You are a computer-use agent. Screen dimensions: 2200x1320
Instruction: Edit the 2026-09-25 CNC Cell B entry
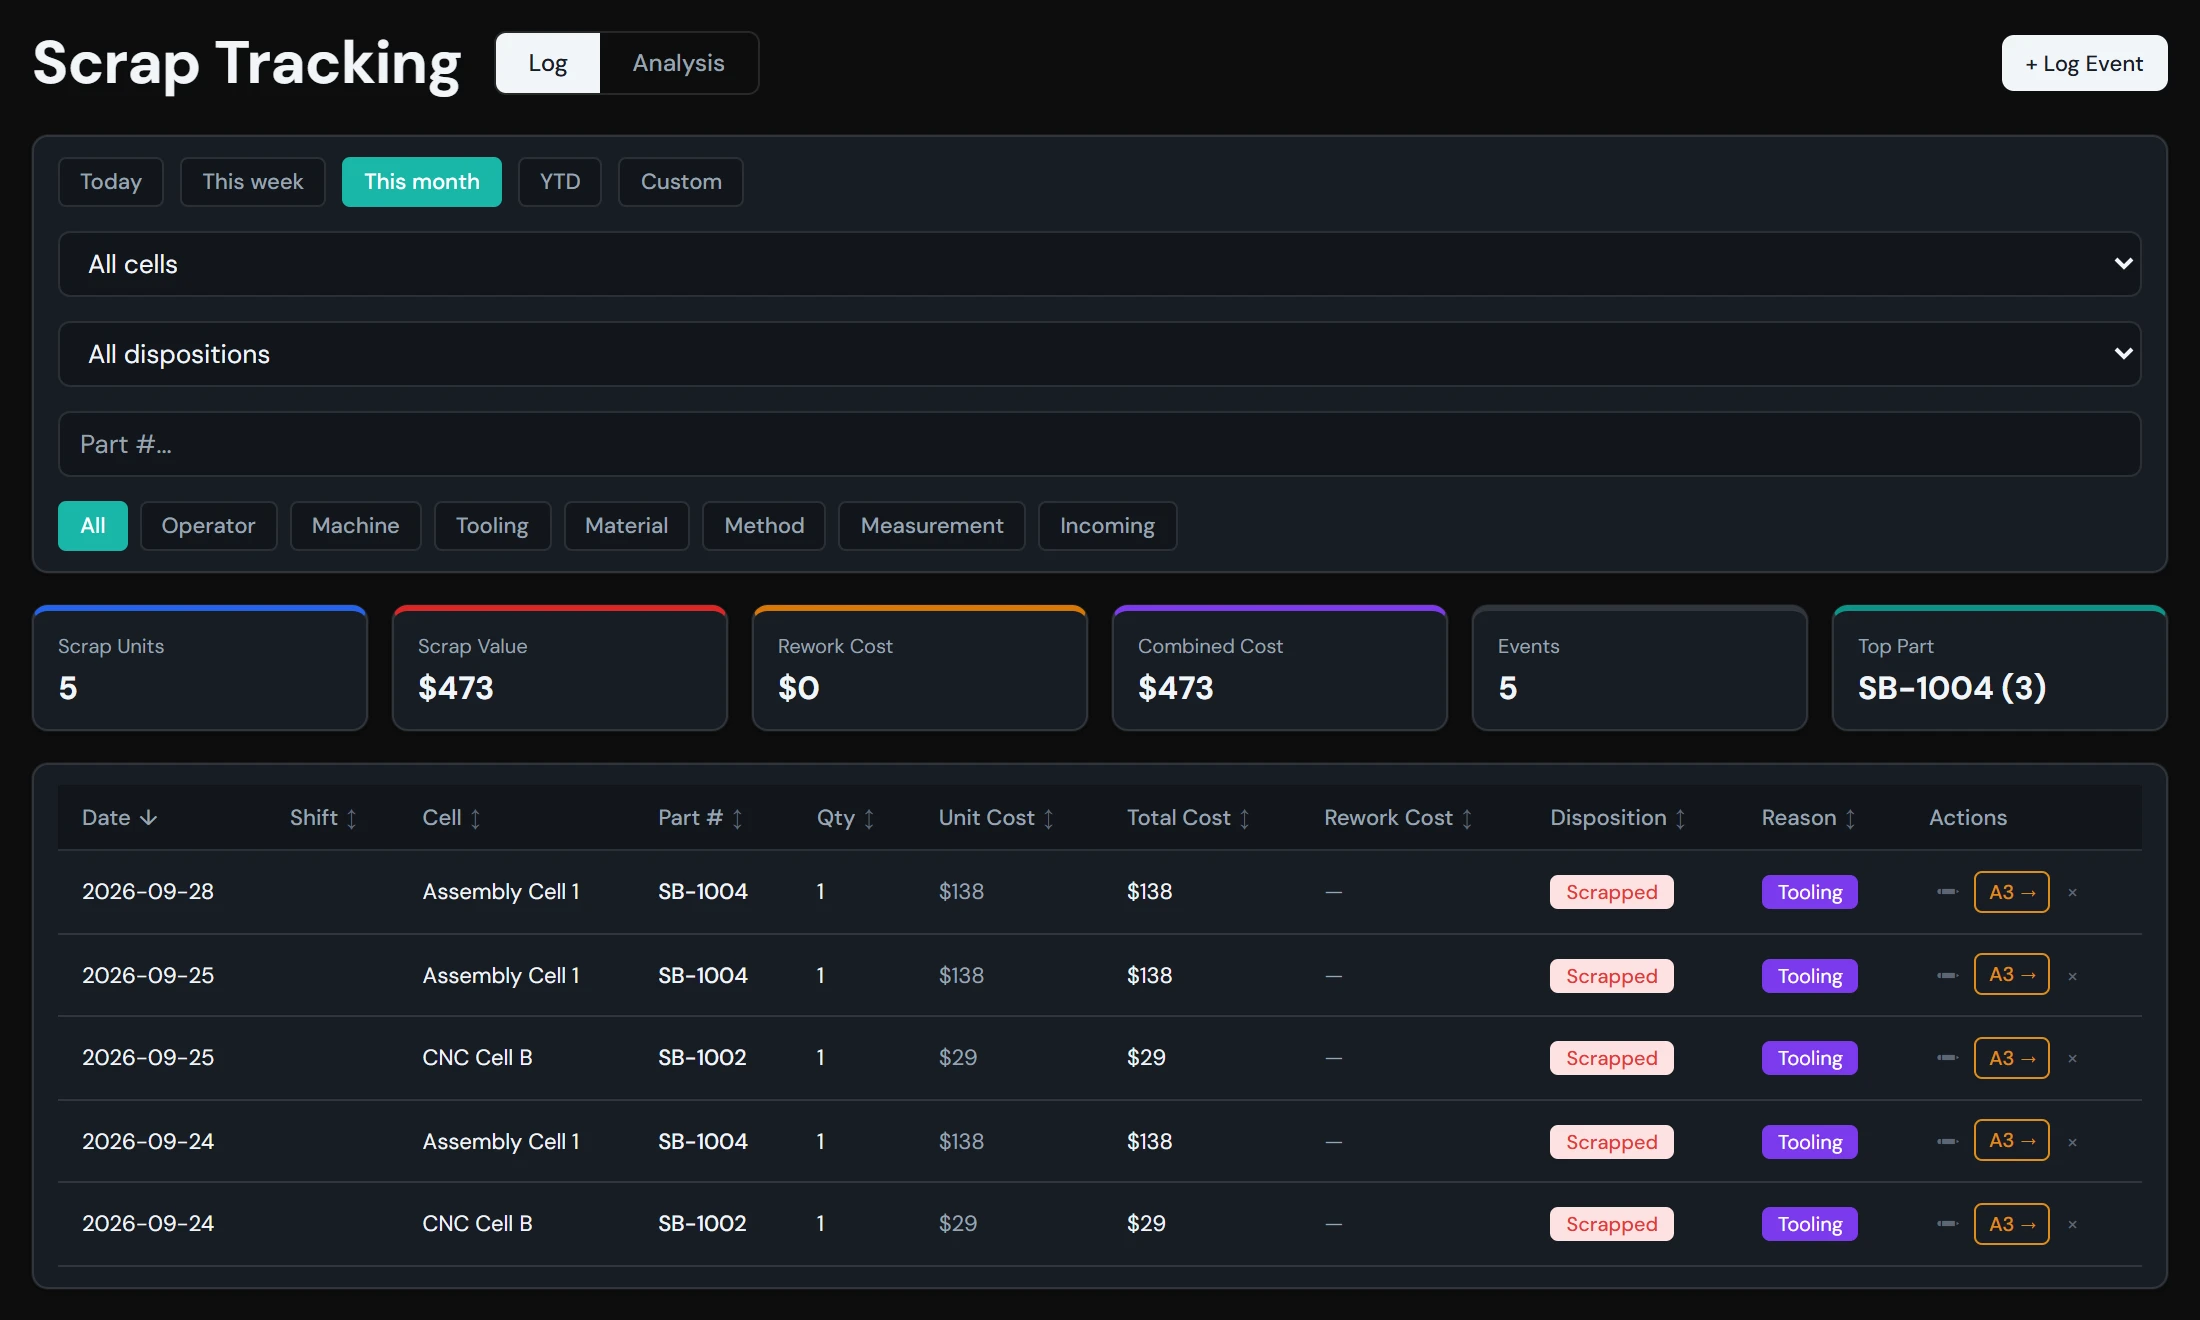tap(1946, 1058)
